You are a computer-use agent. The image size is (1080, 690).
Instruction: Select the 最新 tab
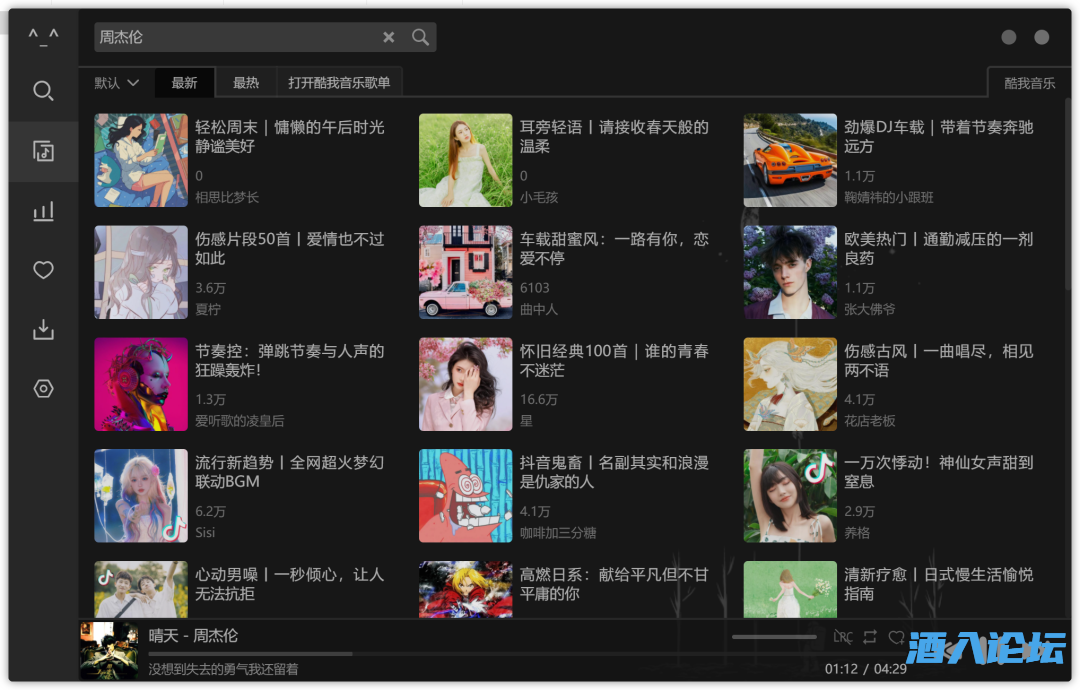click(184, 83)
